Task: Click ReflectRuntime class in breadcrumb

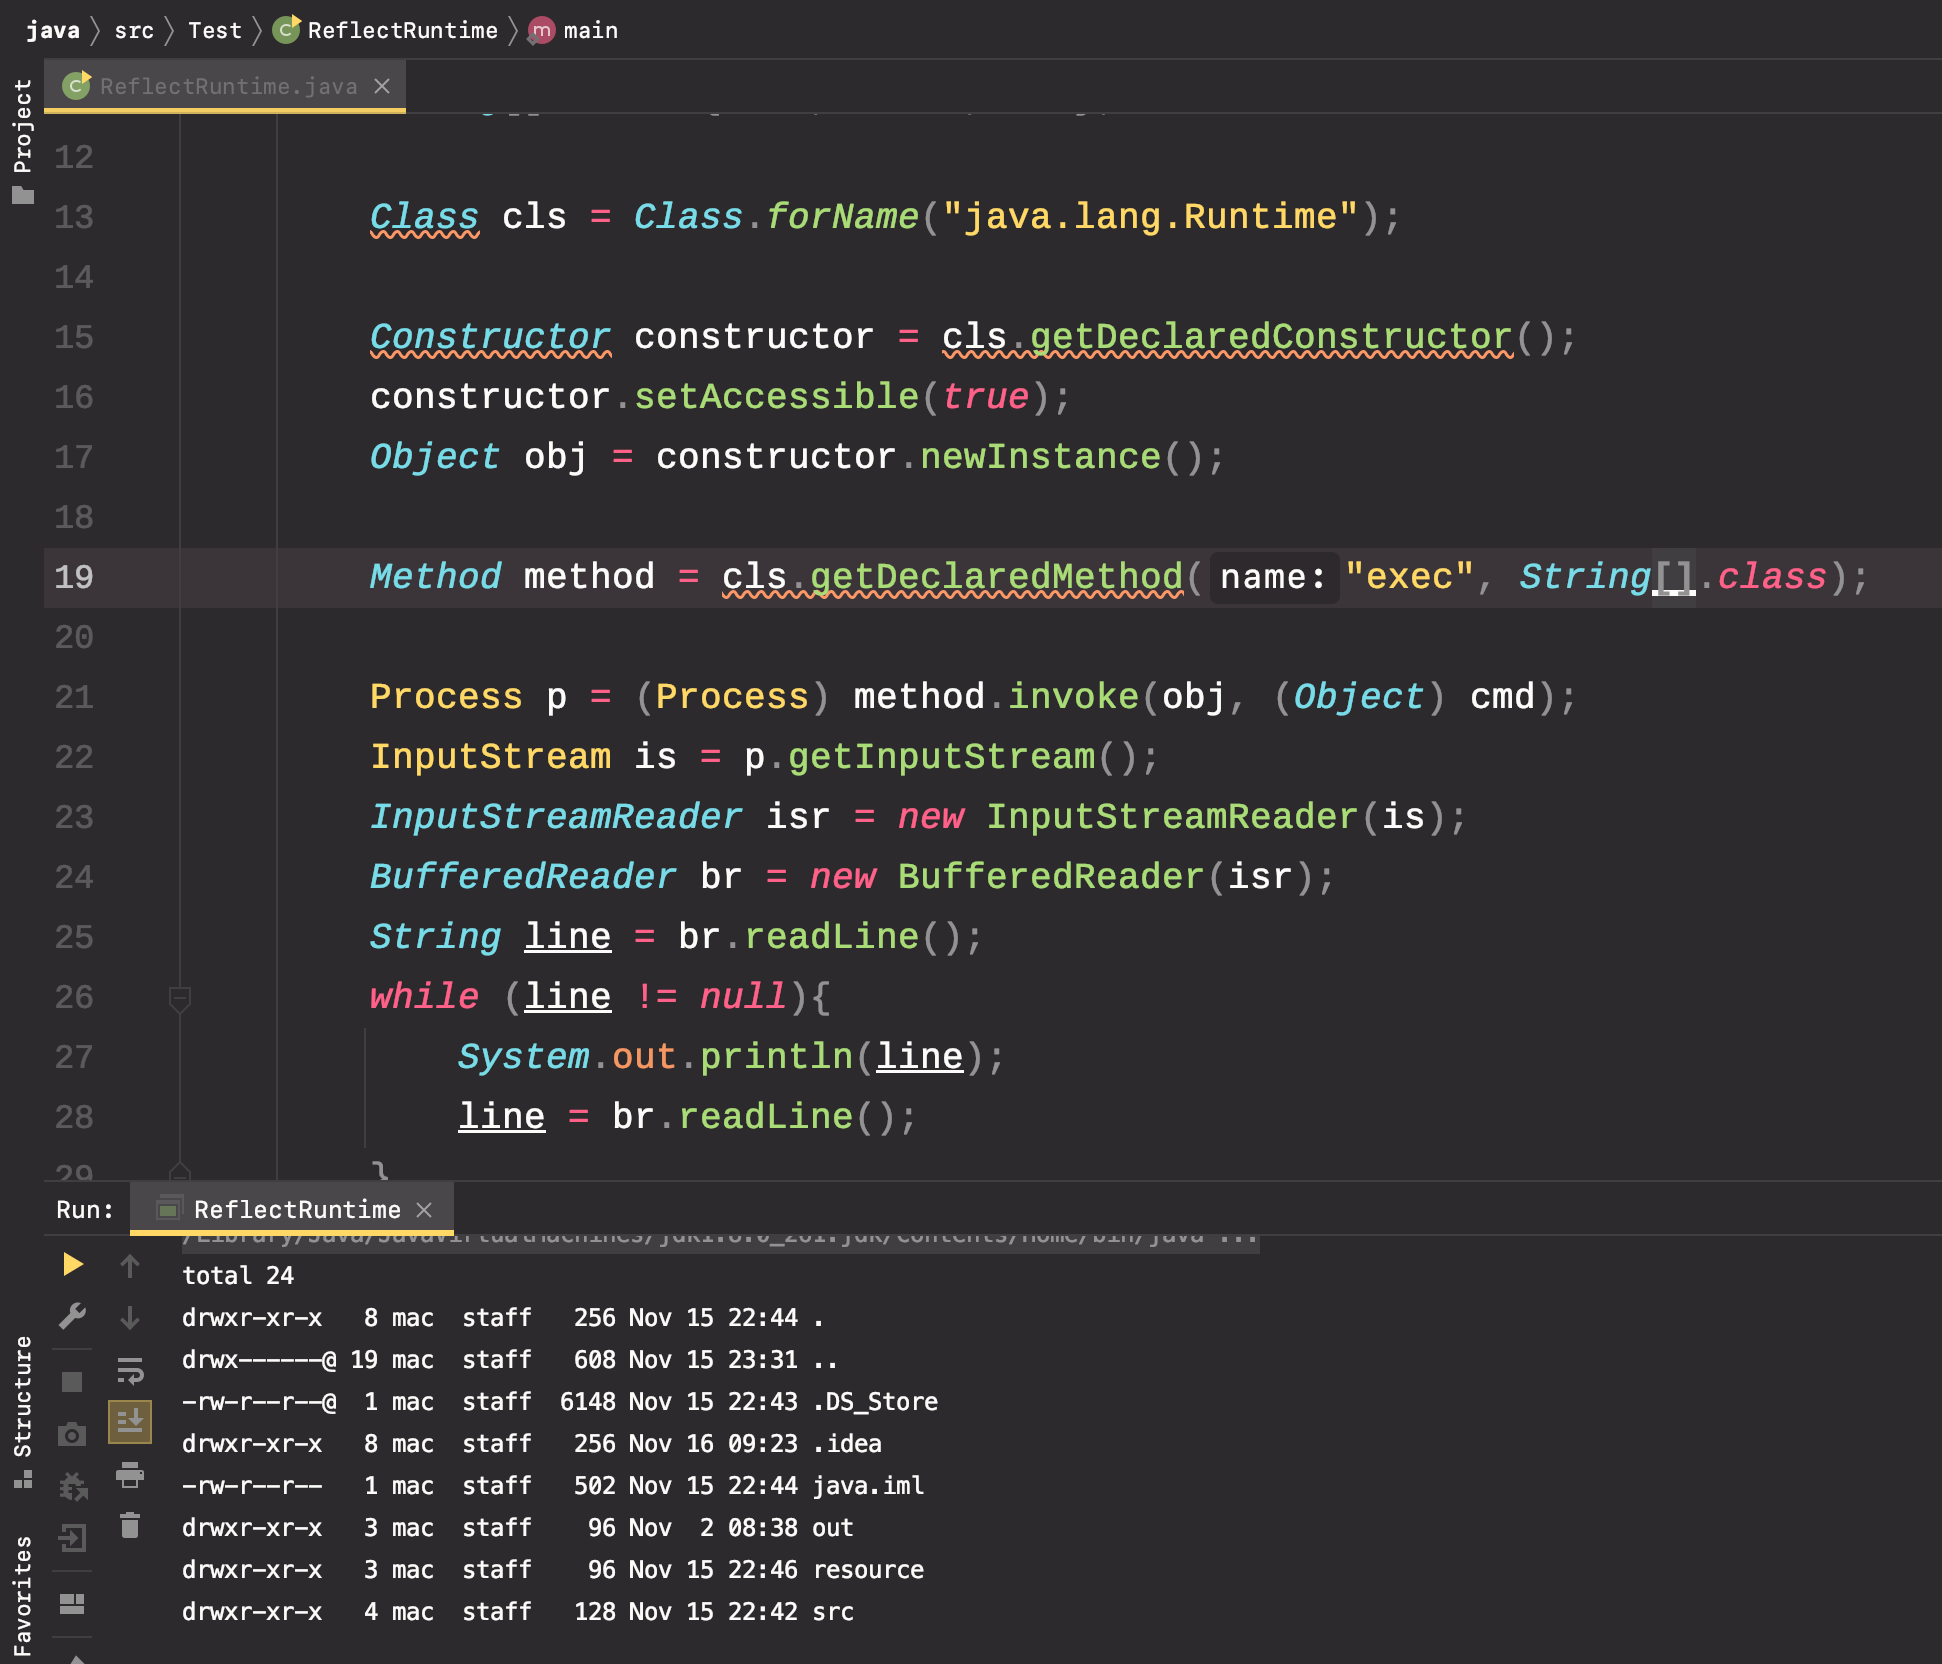Action: (x=402, y=30)
